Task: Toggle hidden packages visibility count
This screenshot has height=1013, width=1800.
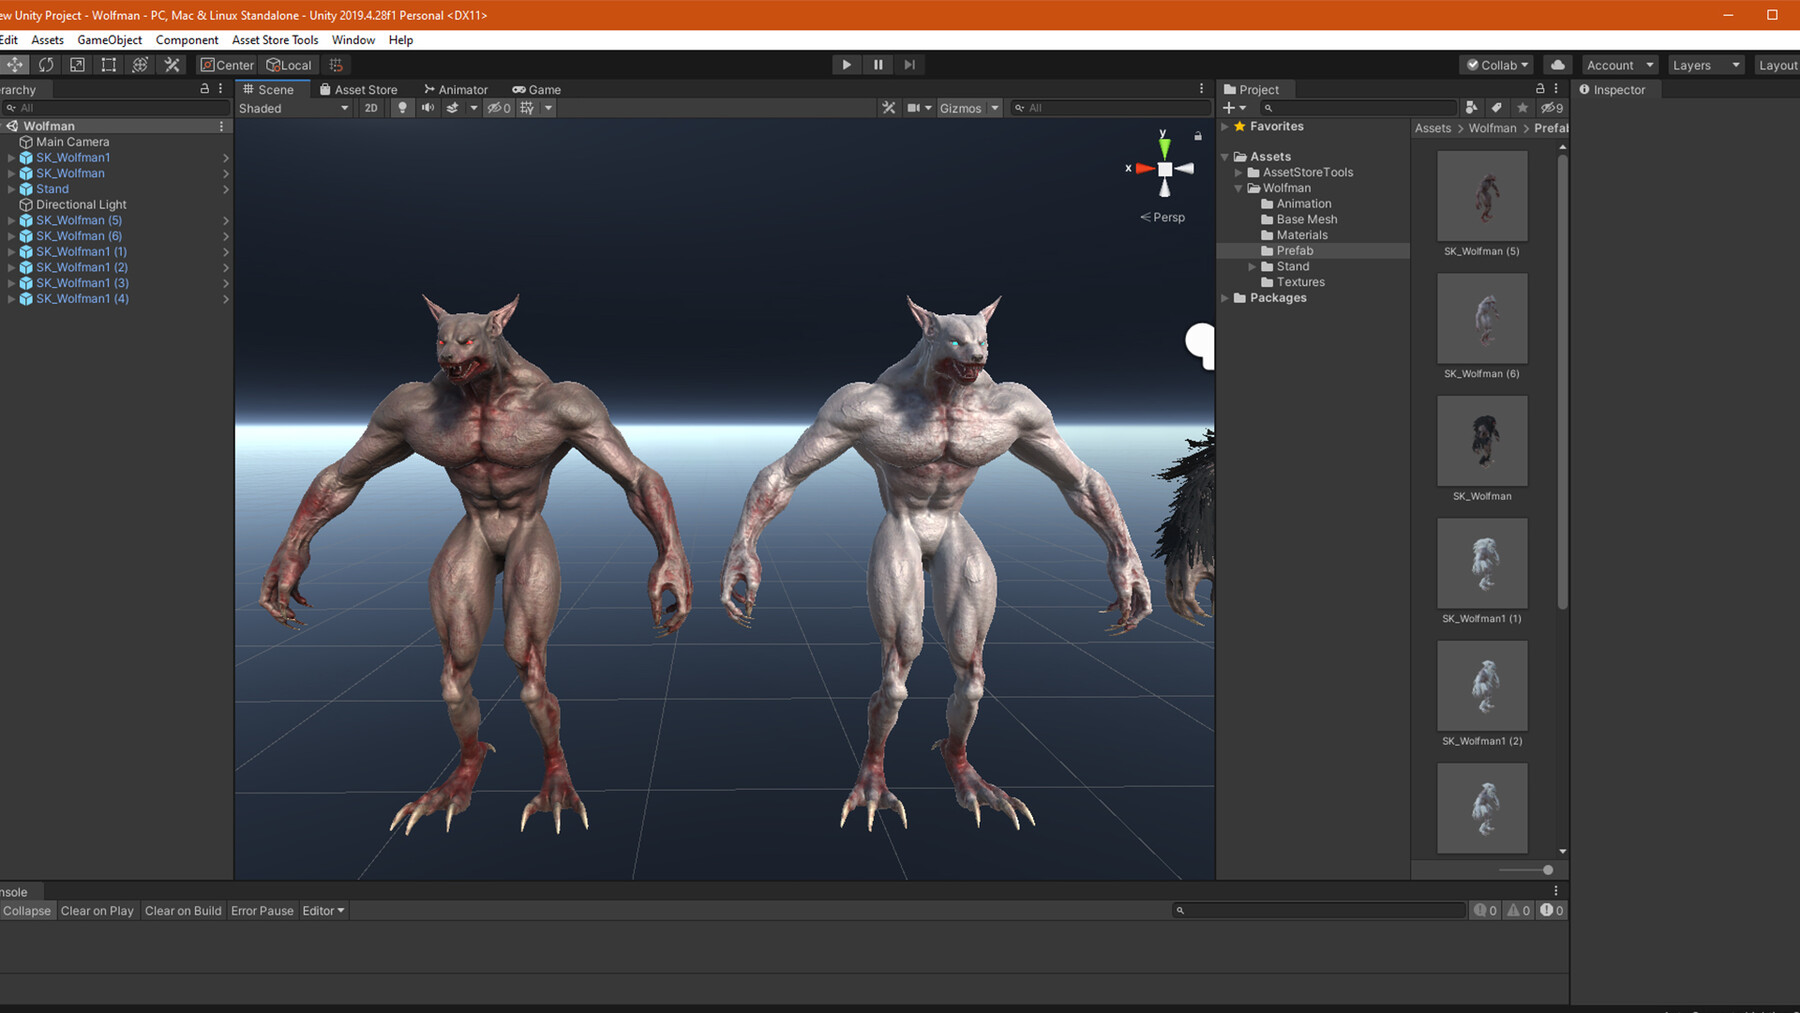Action: tap(1551, 108)
